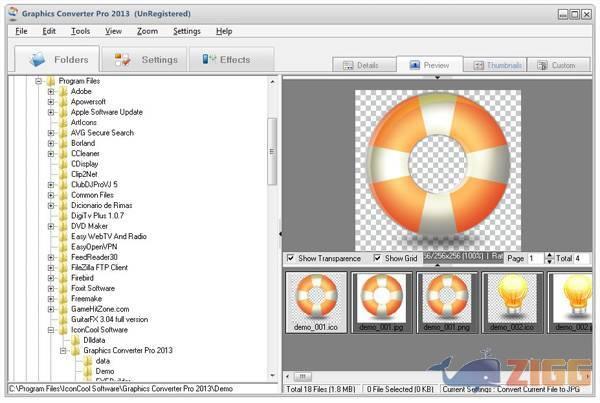
Task: Open the Settings panel tab
Action: (x=147, y=60)
